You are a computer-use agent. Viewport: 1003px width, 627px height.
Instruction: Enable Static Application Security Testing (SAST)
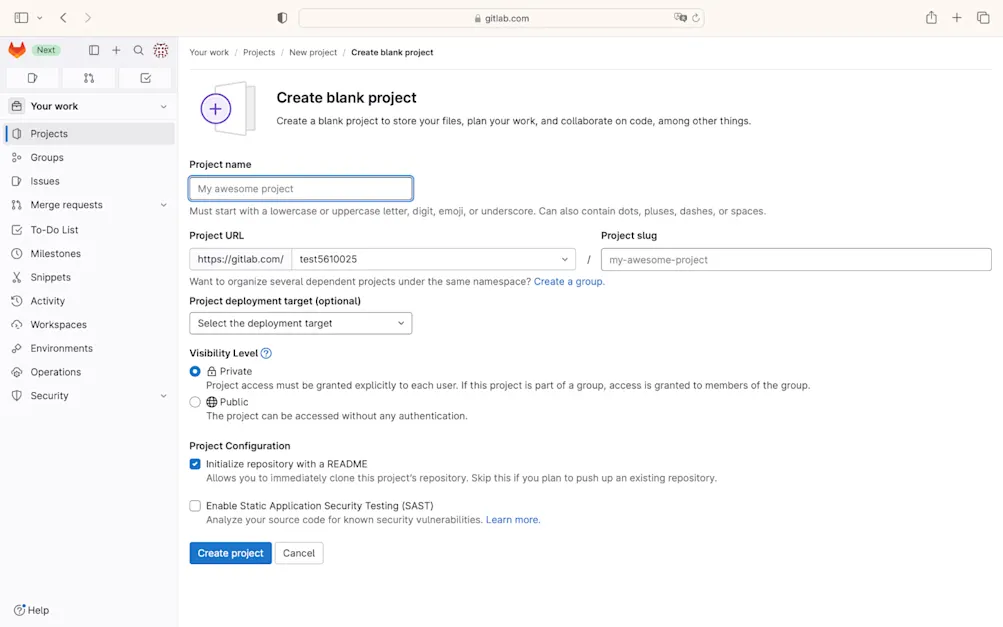[x=195, y=505]
